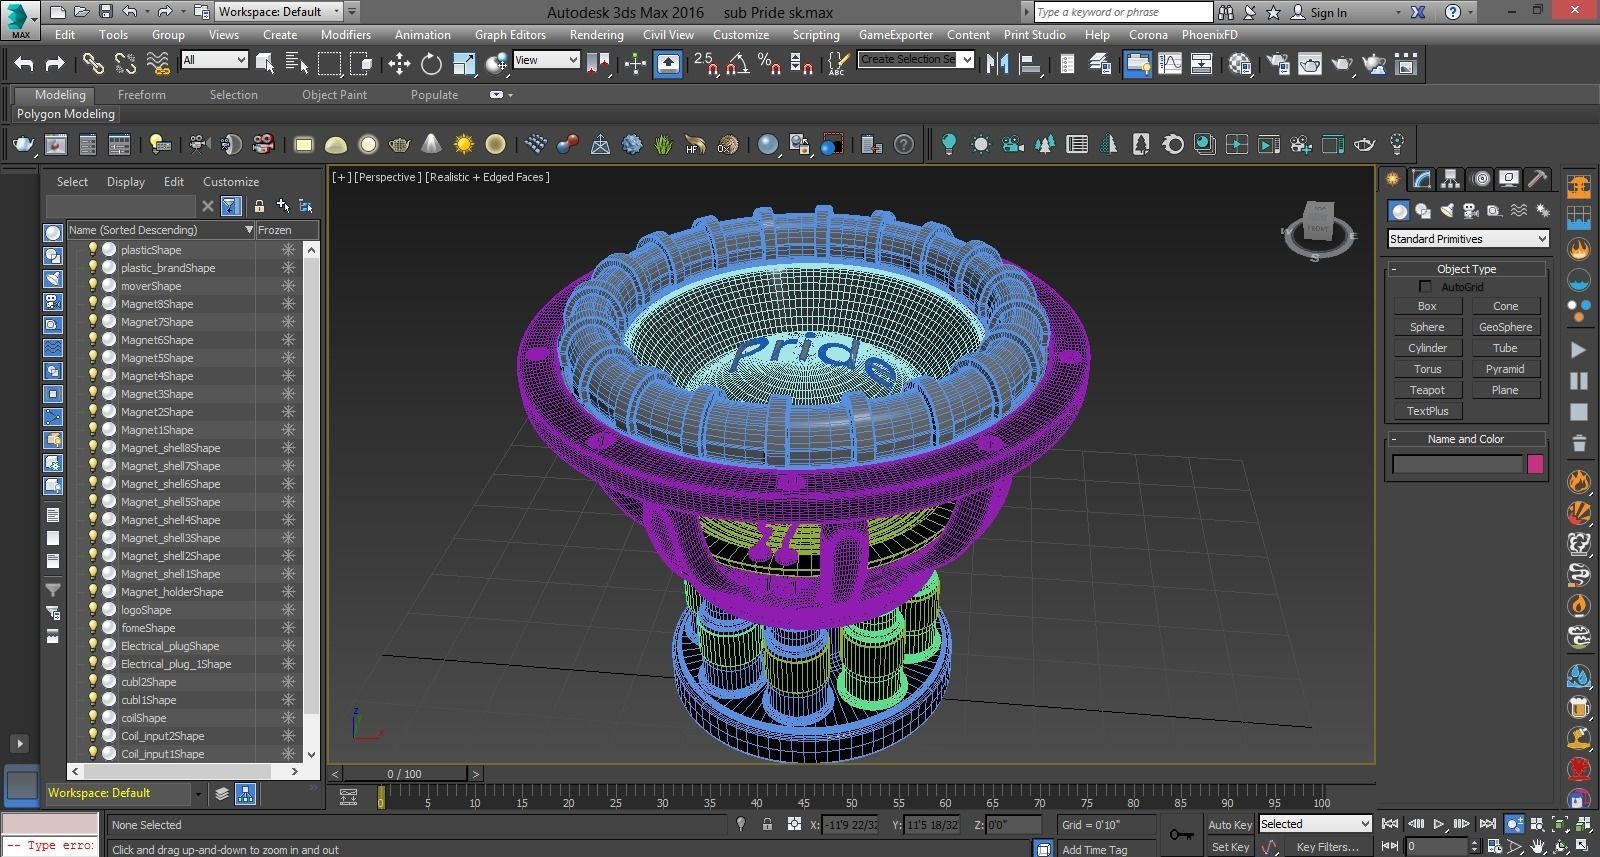Toggle visibility bulb of moverShape
1600x857 pixels.
click(x=93, y=286)
